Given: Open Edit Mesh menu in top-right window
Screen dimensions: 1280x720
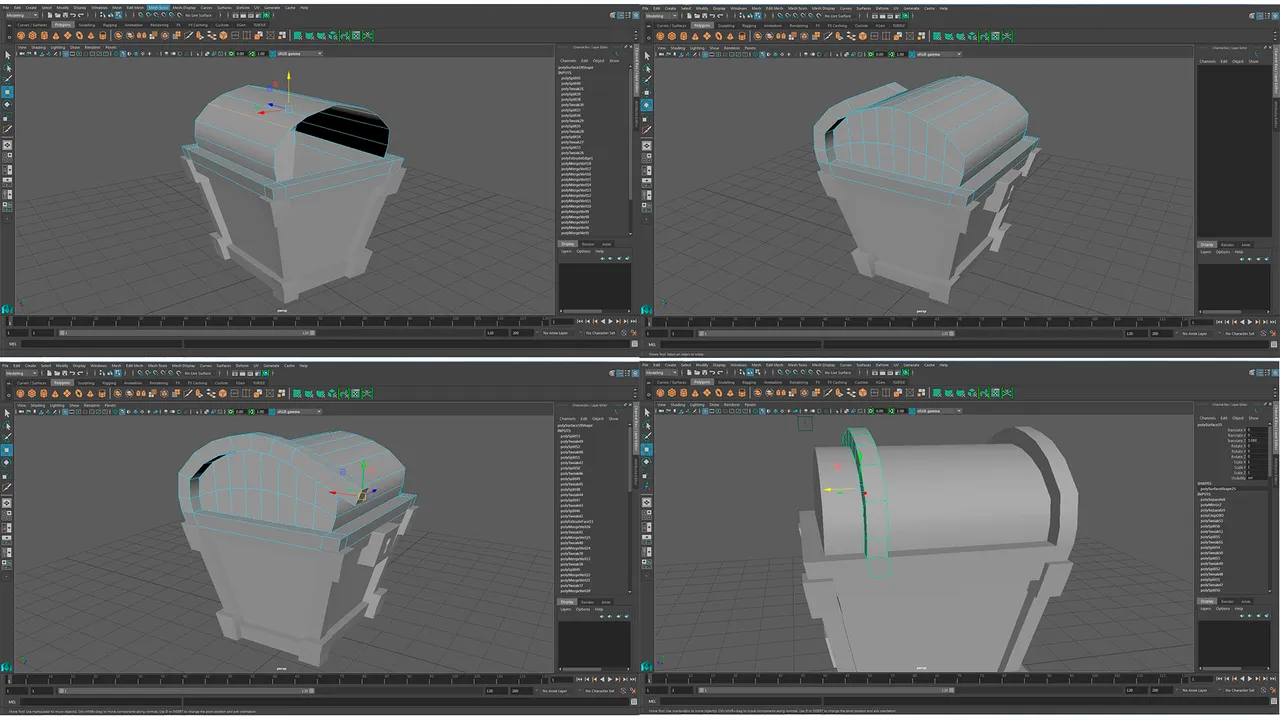Looking at the screenshot, I should click(775, 7).
